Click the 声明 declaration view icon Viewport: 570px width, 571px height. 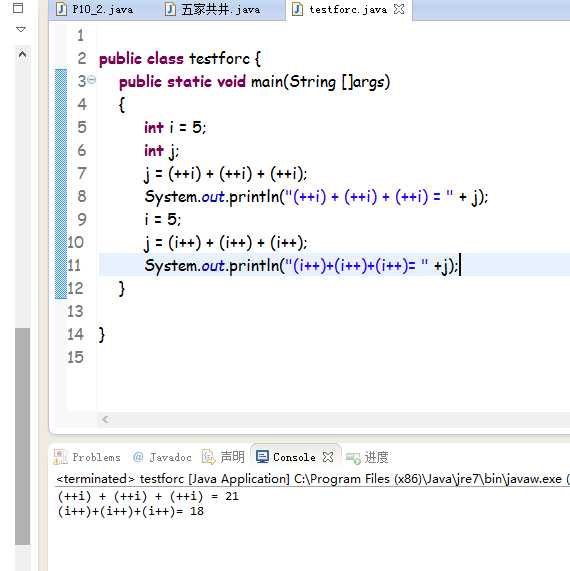click(209, 457)
